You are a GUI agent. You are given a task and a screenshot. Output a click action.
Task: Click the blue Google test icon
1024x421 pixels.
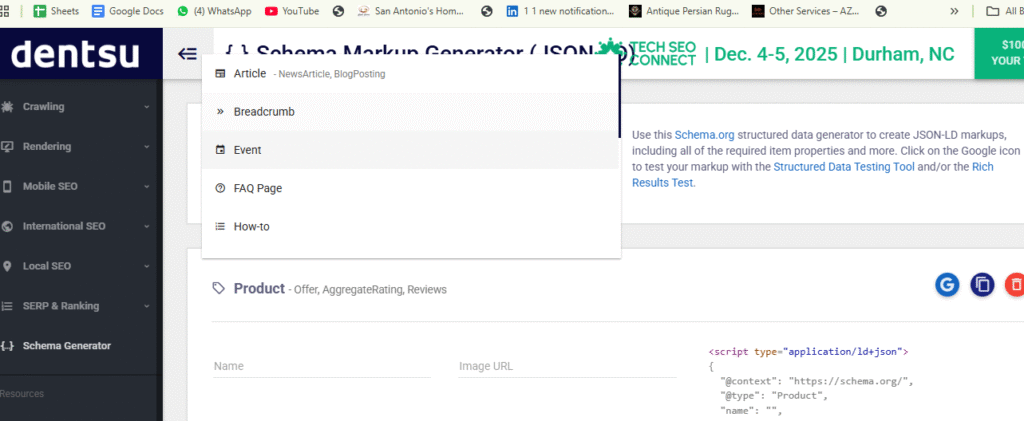947,285
